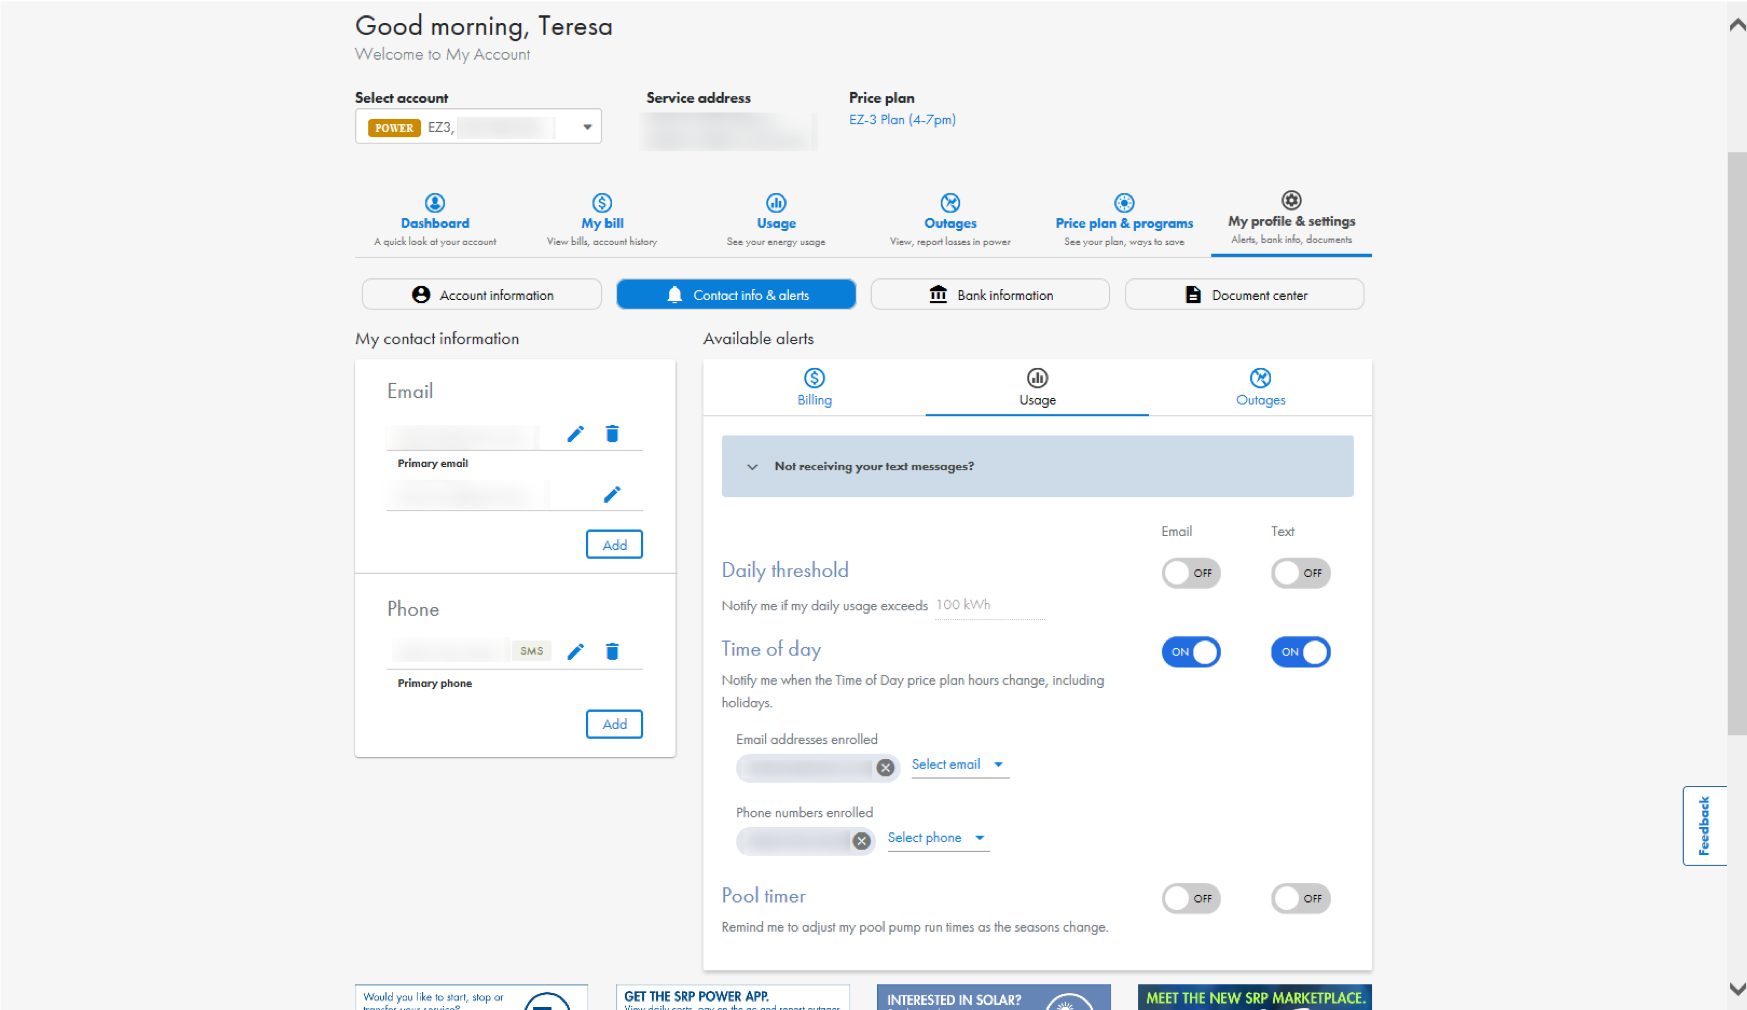Open the Select email dropdown
Viewport: 1747px width, 1010px height.
coord(959,764)
